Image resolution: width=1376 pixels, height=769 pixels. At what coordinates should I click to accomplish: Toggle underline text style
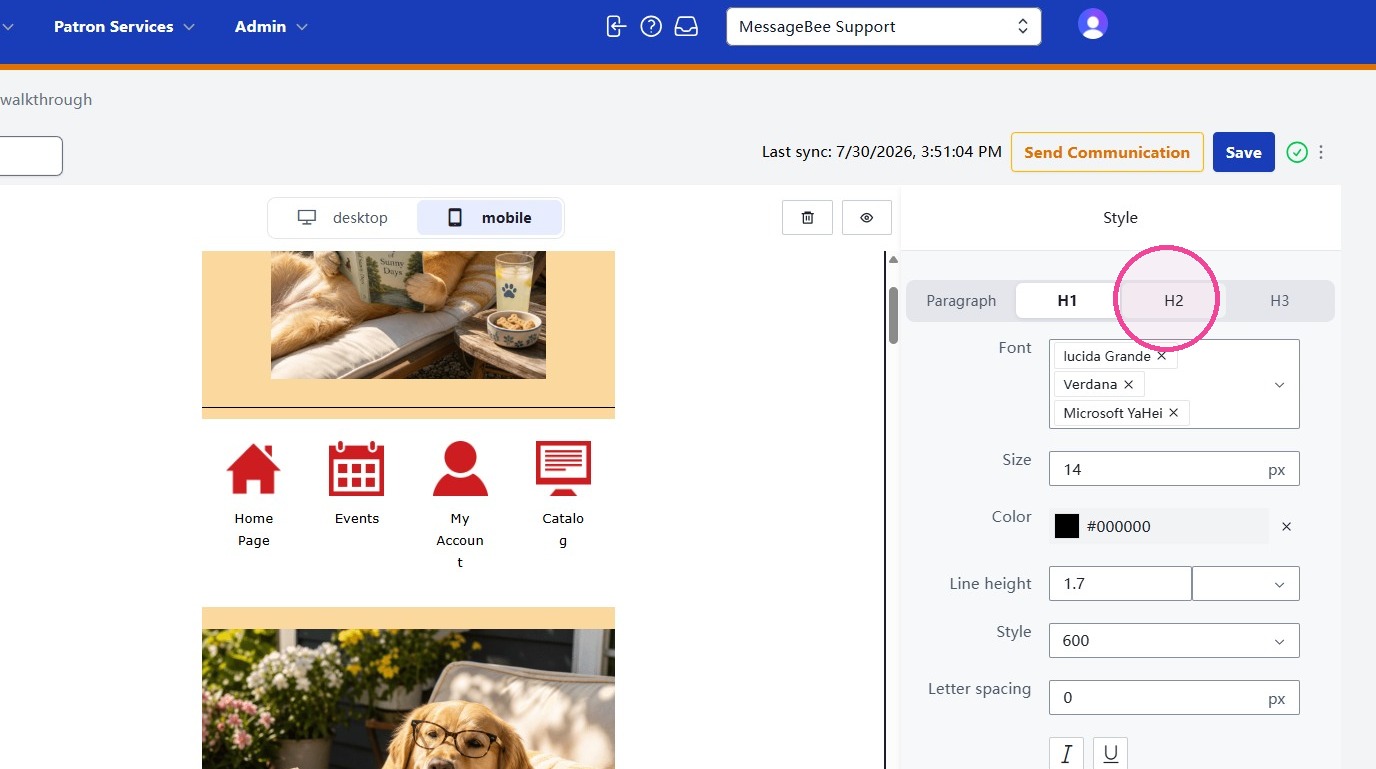pyautogui.click(x=1110, y=755)
